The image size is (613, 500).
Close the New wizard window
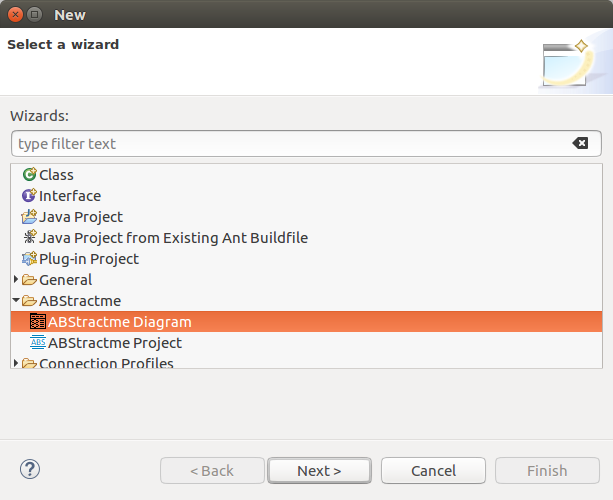13,14
